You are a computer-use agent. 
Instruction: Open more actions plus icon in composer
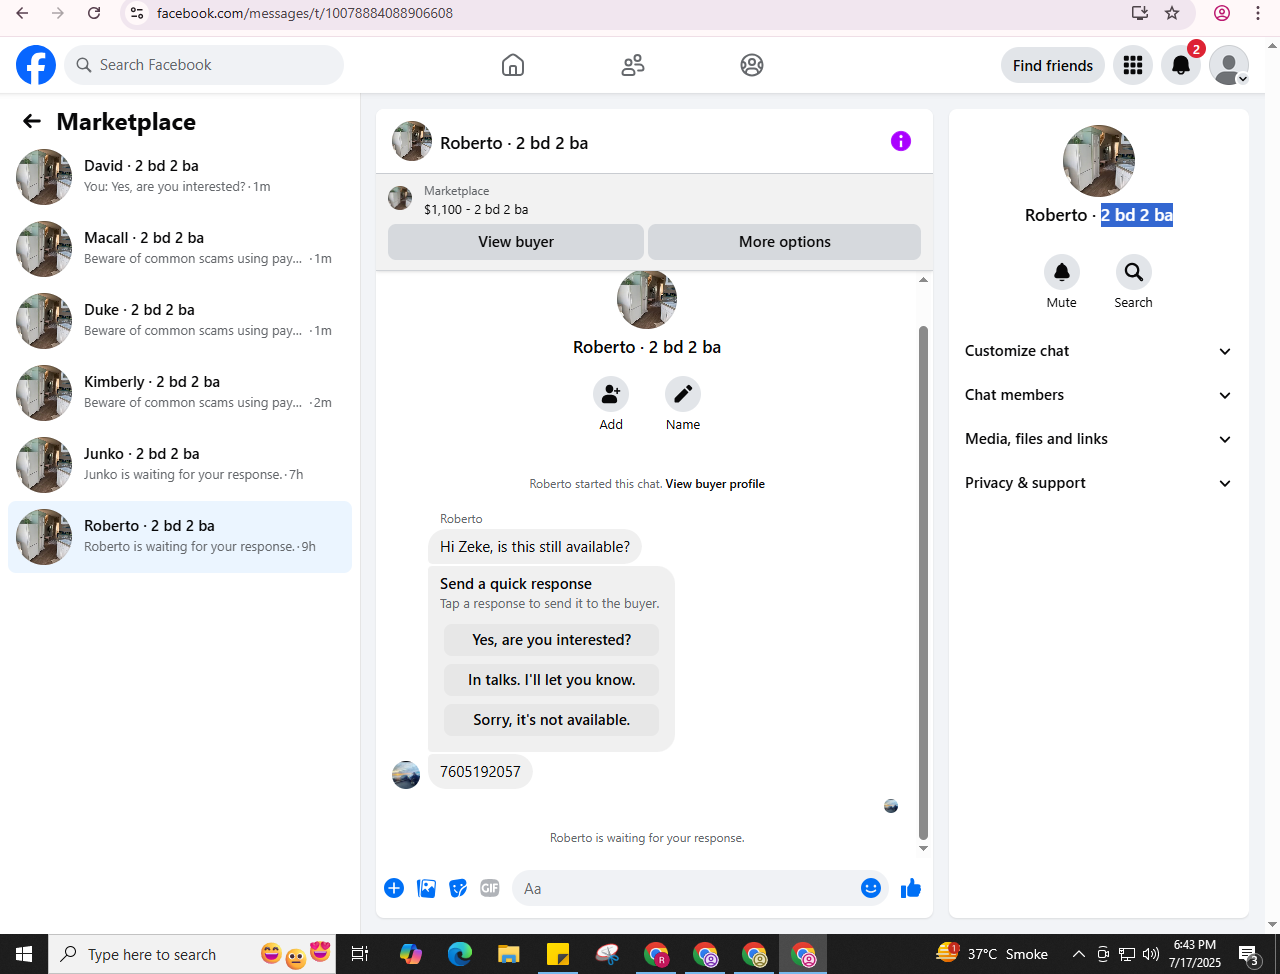pos(394,888)
